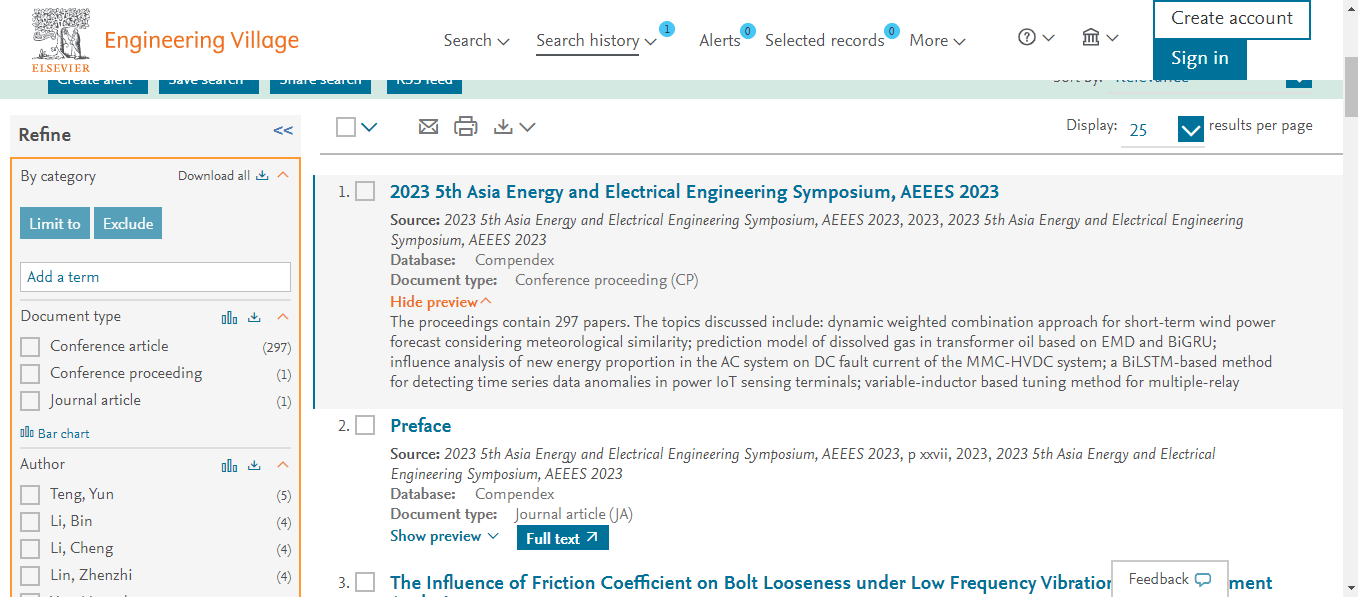Click the Elsevier tree logo
The image size is (1358, 597).
tap(61, 38)
